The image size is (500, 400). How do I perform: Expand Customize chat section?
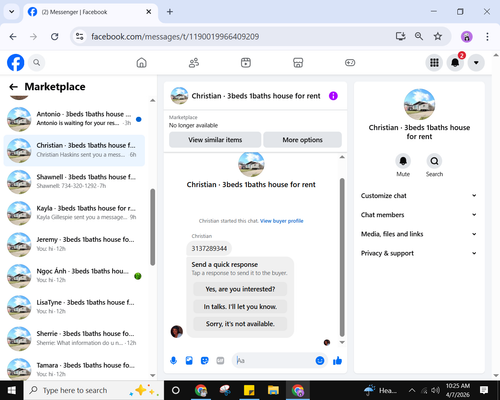[419, 196]
